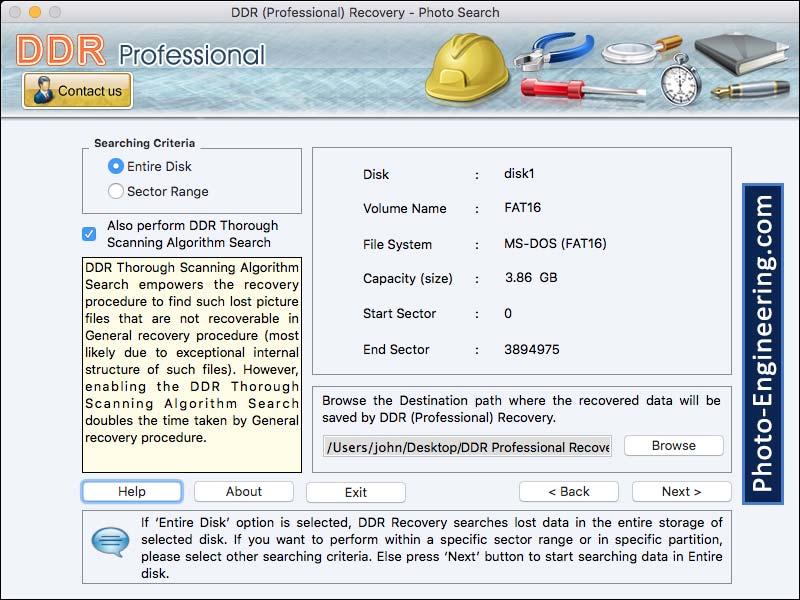Open the magnifying glass search icon
The image size is (800, 600).
625,52
